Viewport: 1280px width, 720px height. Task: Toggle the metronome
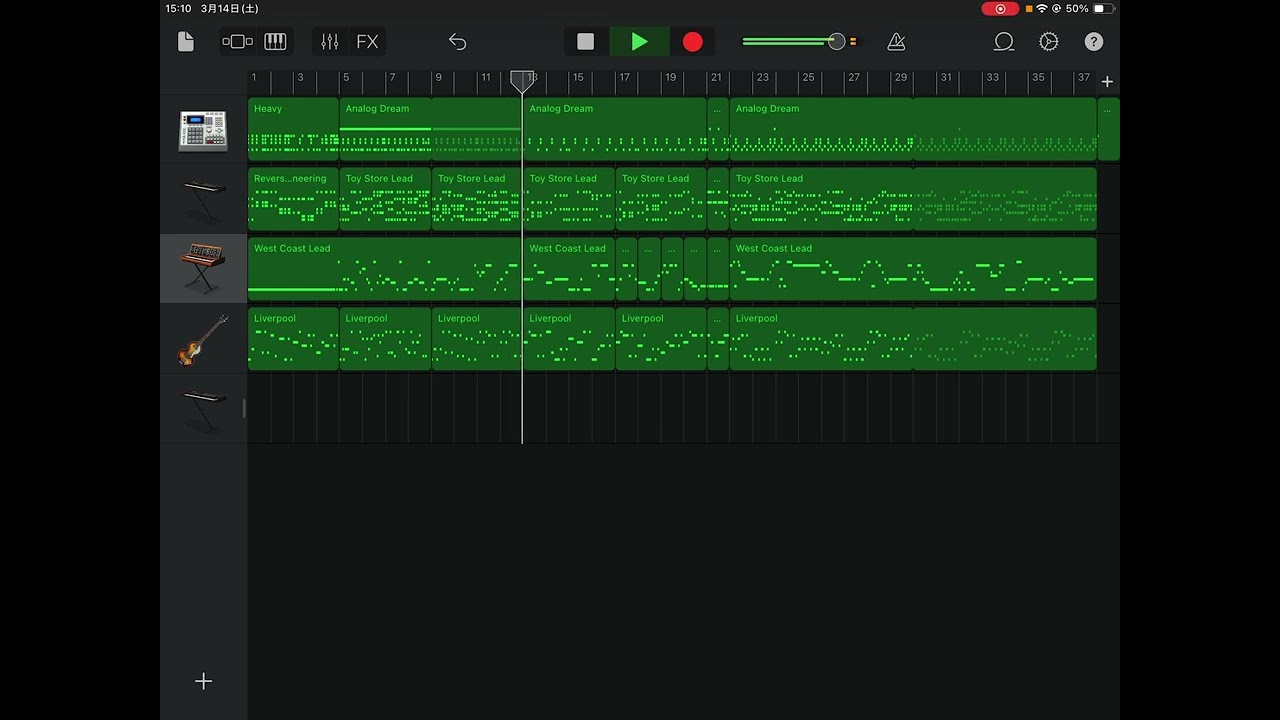pos(896,41)
